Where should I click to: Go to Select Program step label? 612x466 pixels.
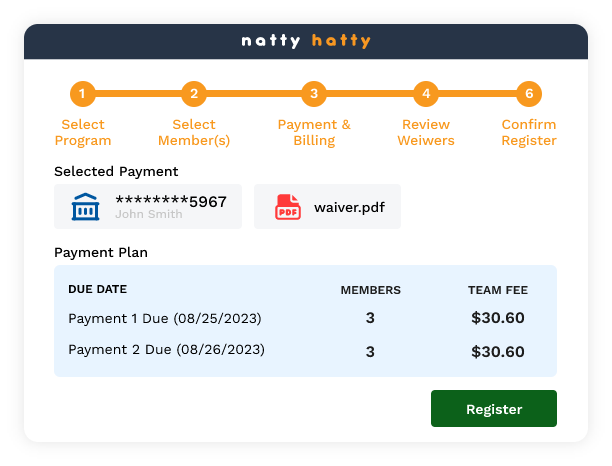[x=82, y=133]
